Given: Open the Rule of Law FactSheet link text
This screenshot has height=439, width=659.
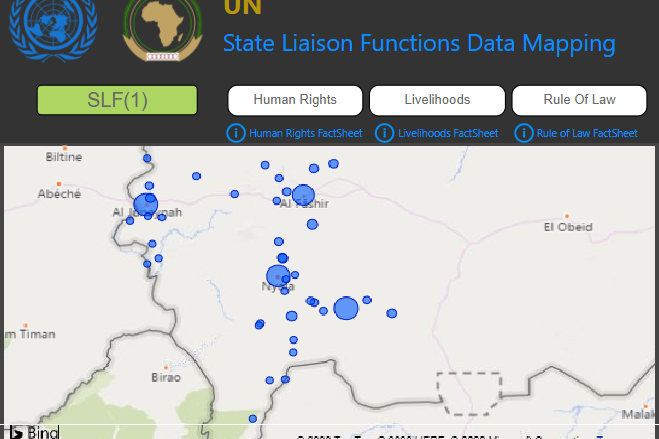Looking at the screenshot, I should [586, 133].
